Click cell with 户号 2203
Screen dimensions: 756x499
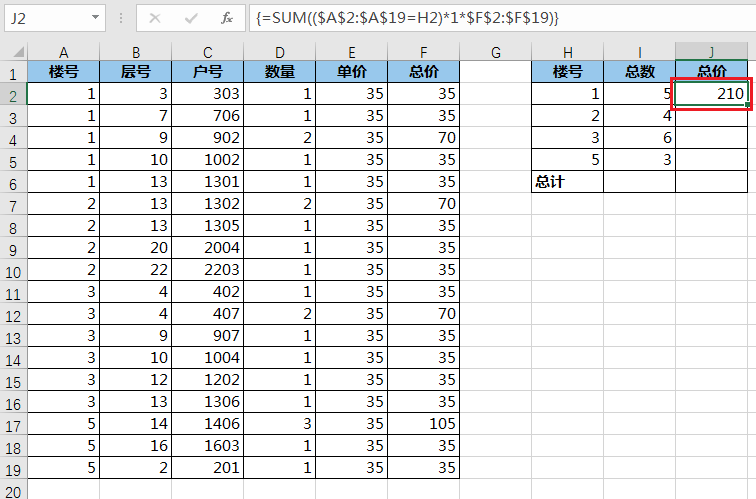(207, 270)
